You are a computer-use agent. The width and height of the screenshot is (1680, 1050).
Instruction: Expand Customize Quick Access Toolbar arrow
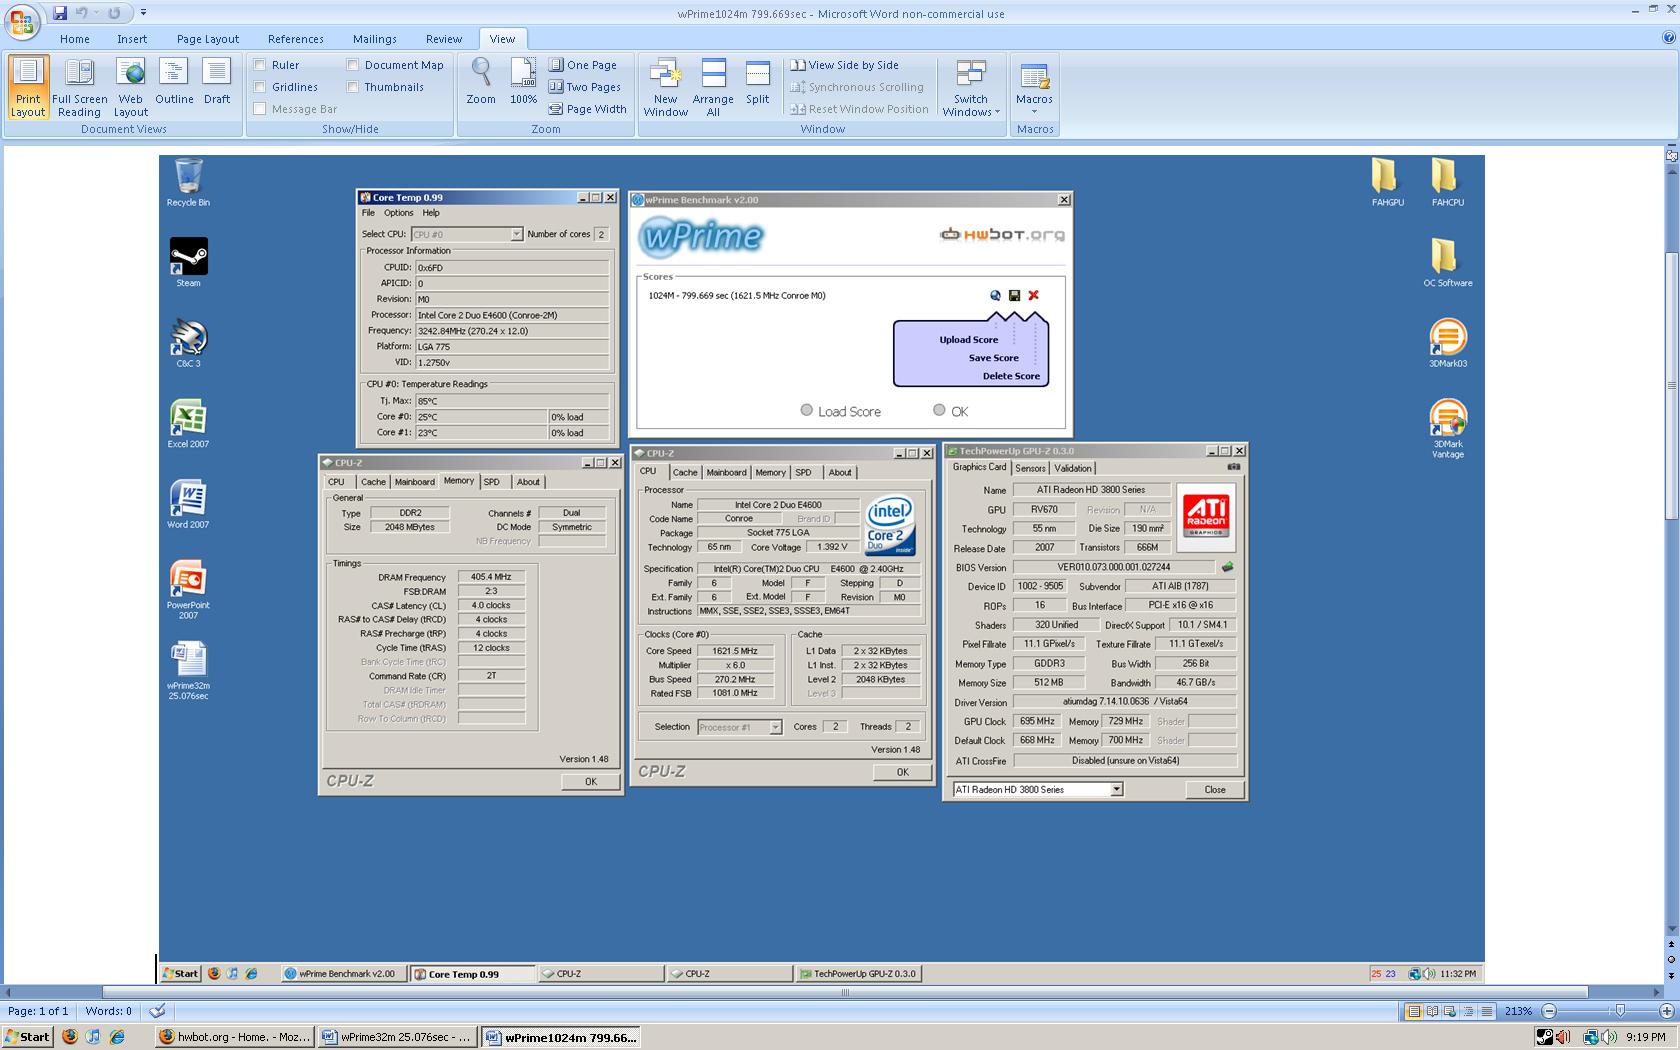pyautogui.click(x=143, y=13)
